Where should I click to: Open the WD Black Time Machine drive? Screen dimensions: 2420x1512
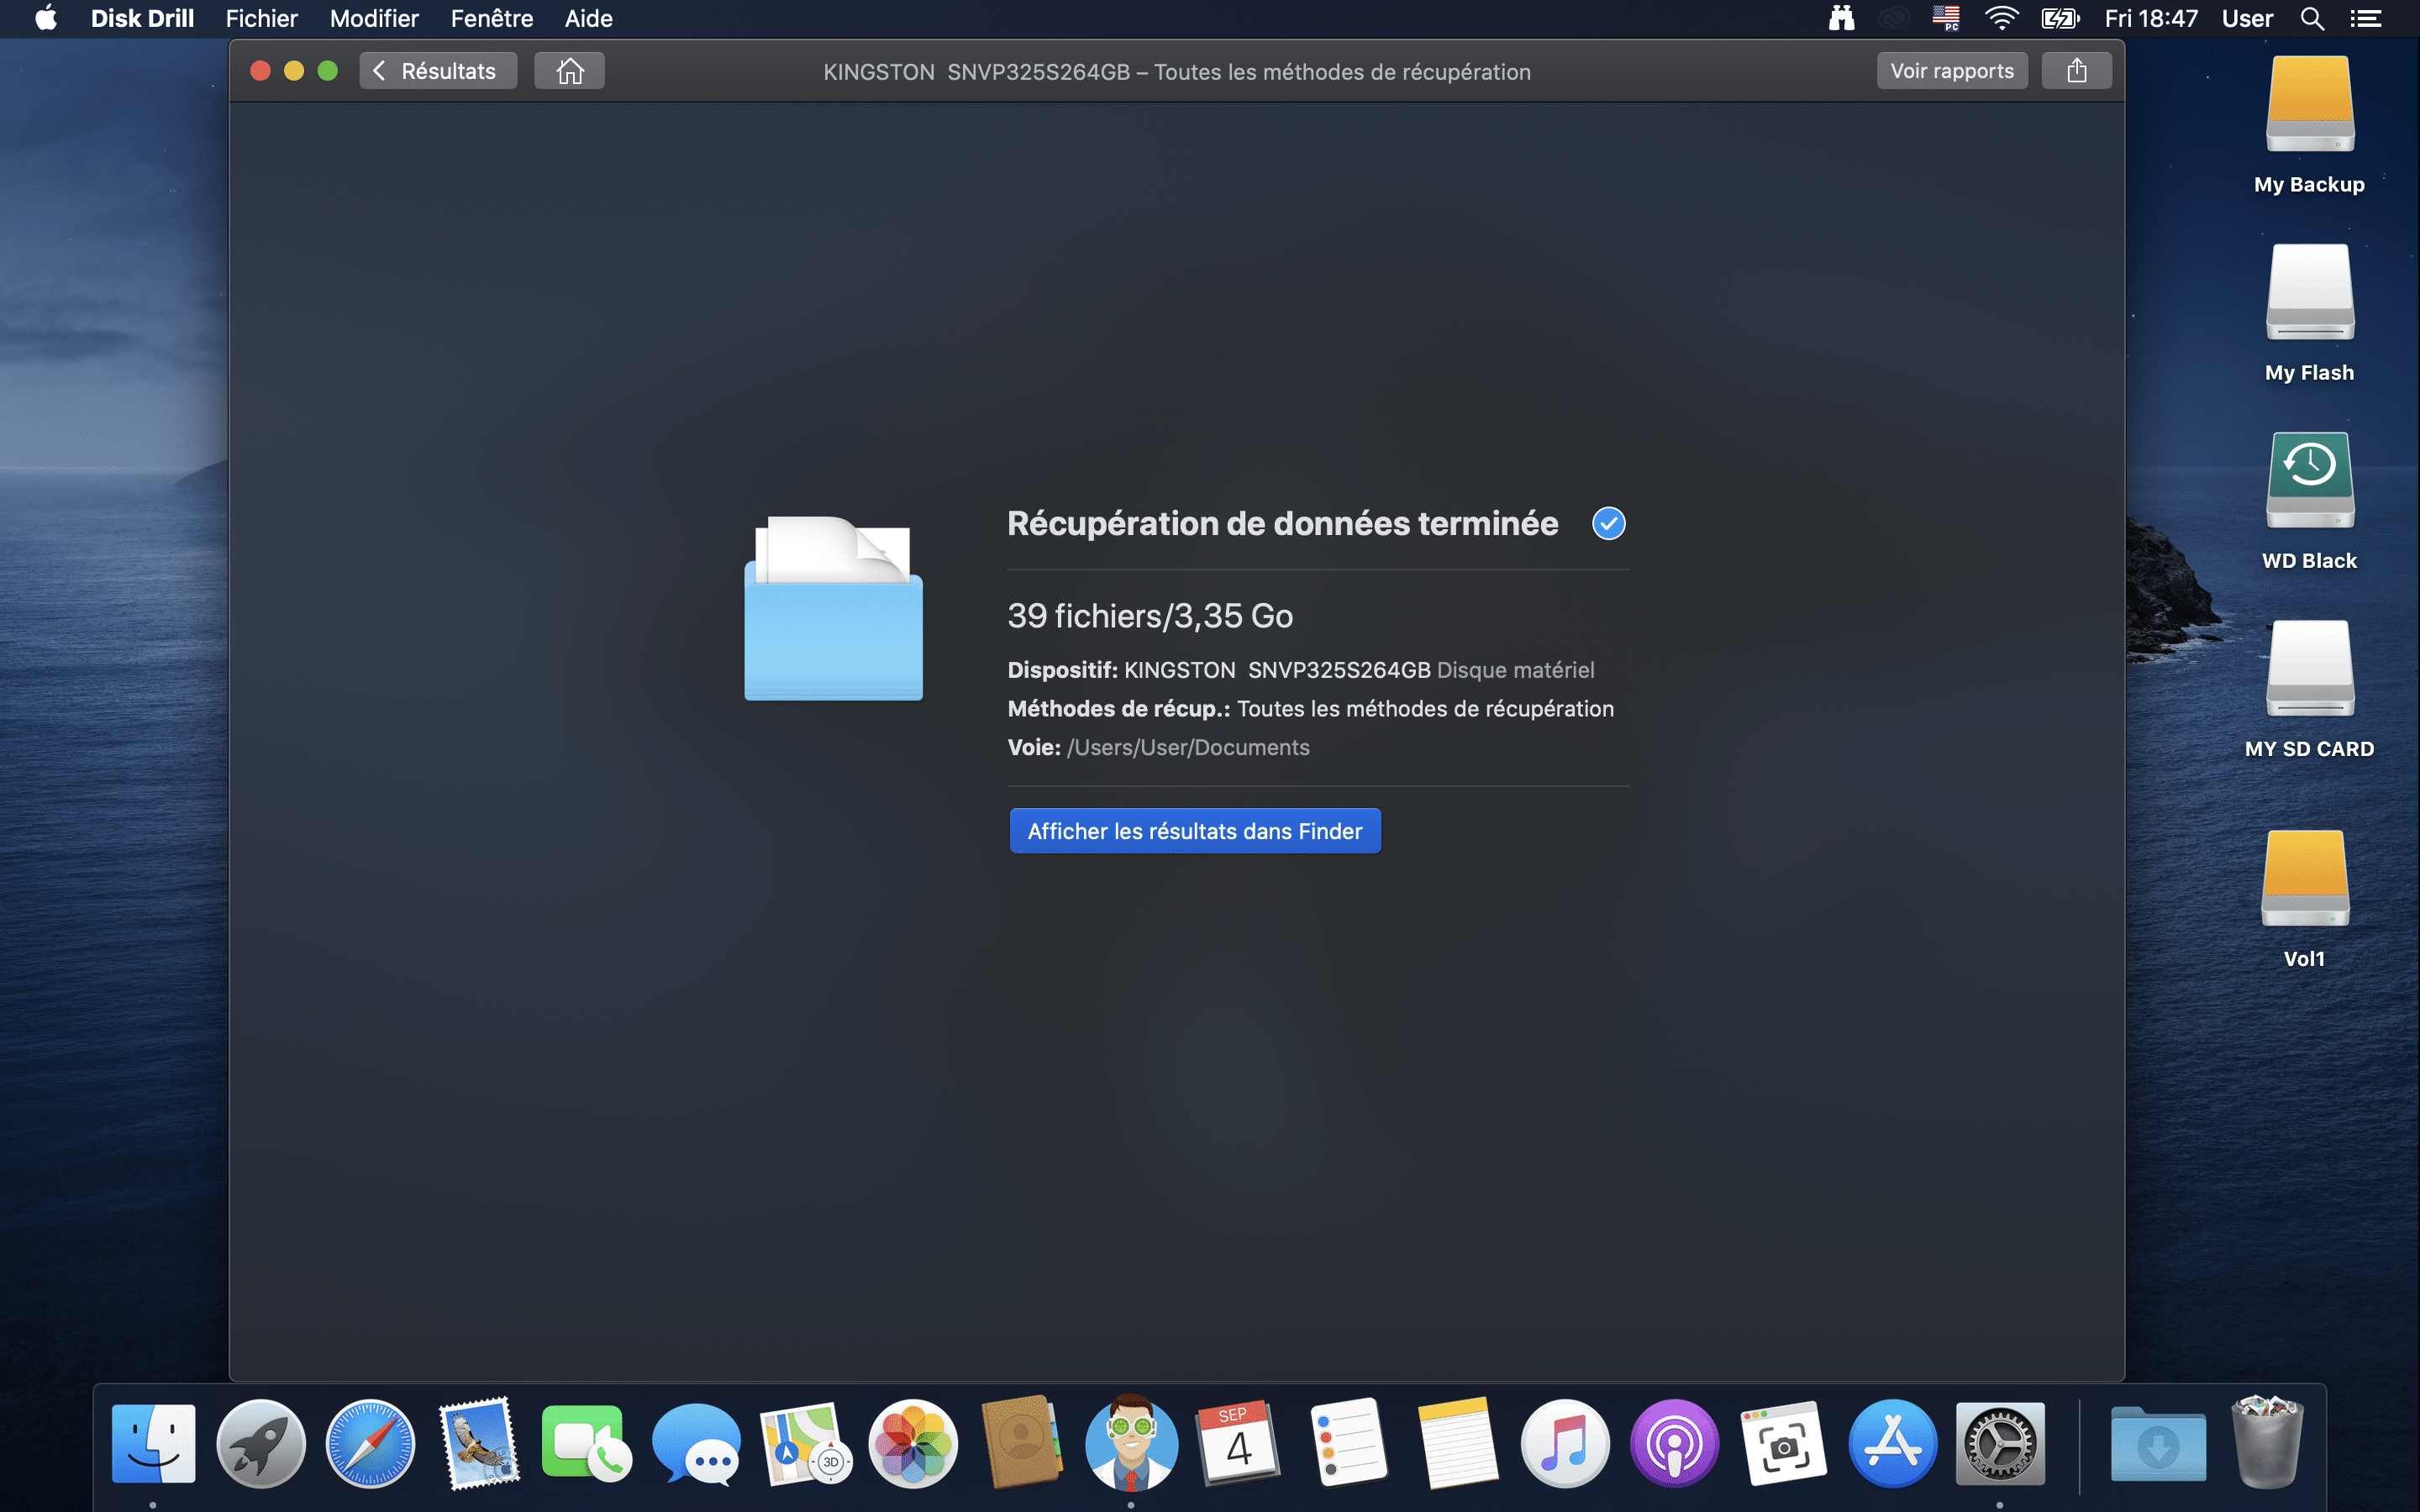click(2309, 482)
